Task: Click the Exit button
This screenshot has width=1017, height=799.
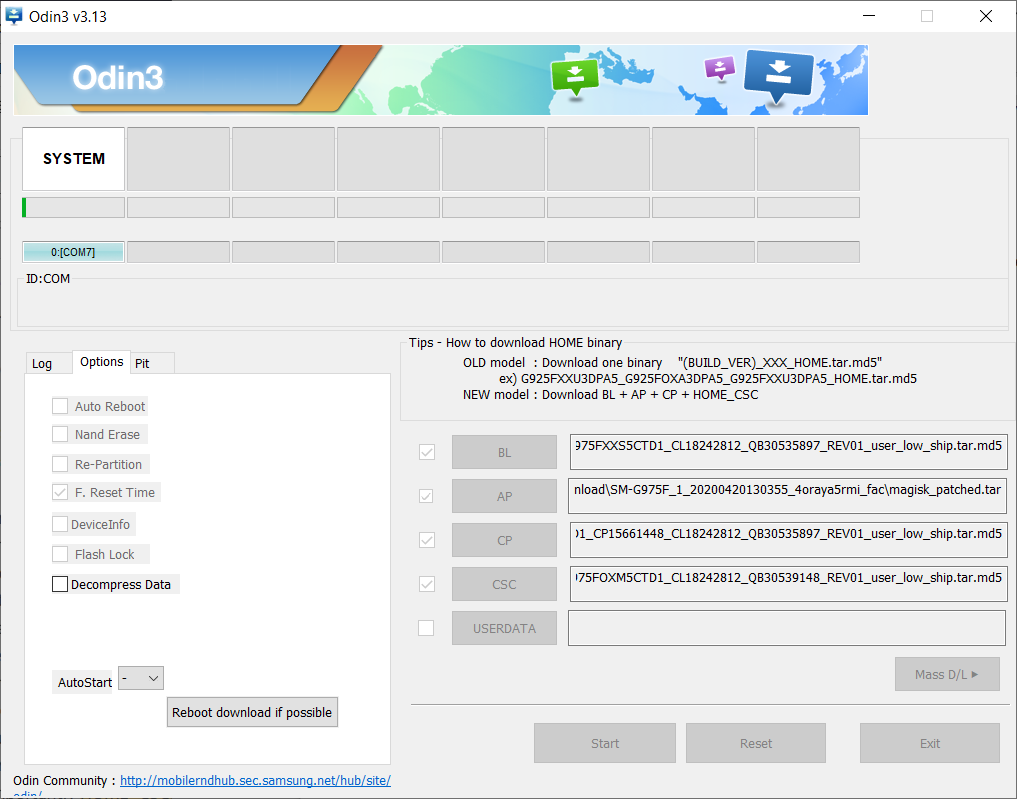Action: [929, 743]
